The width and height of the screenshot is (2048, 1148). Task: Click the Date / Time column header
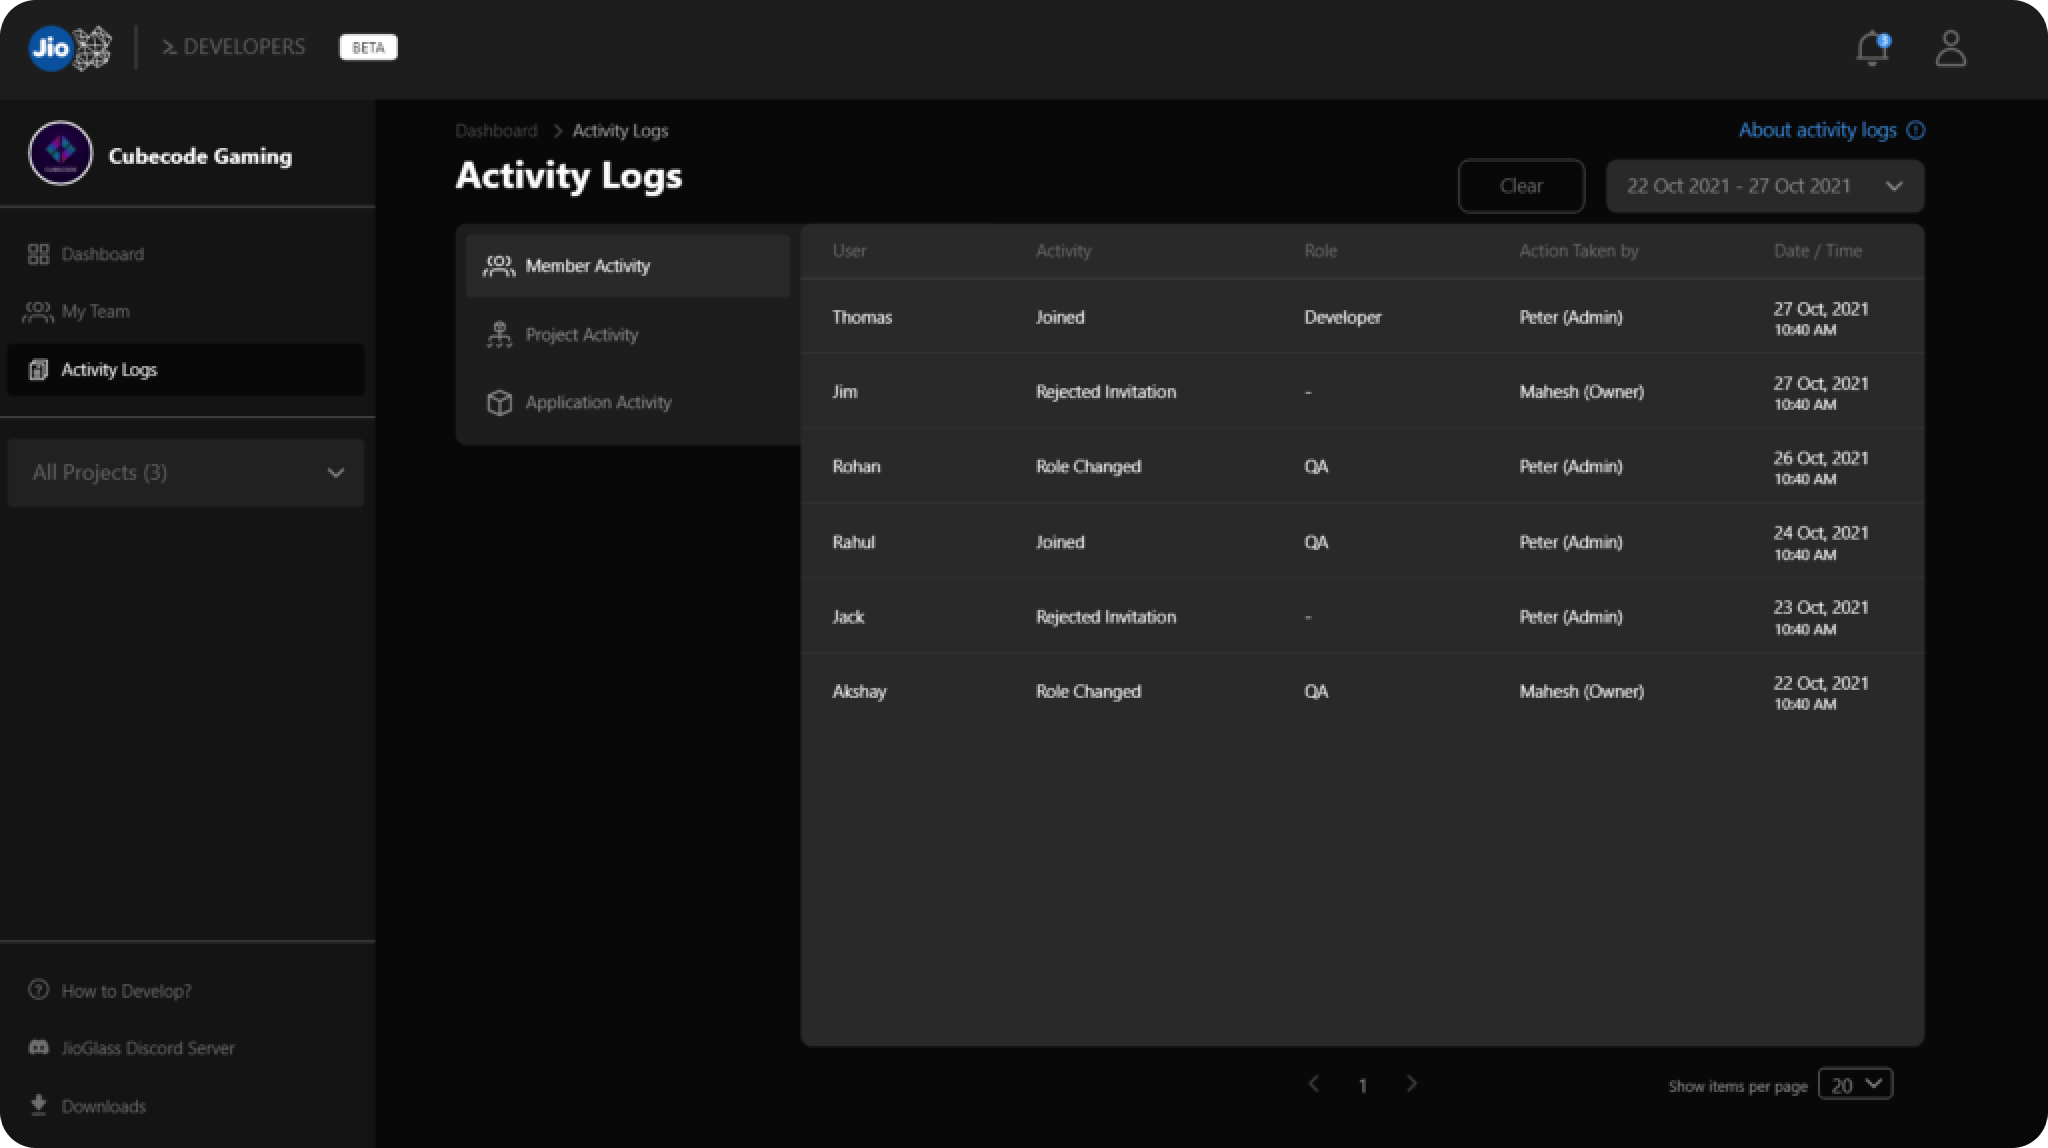click(1817, 251)
